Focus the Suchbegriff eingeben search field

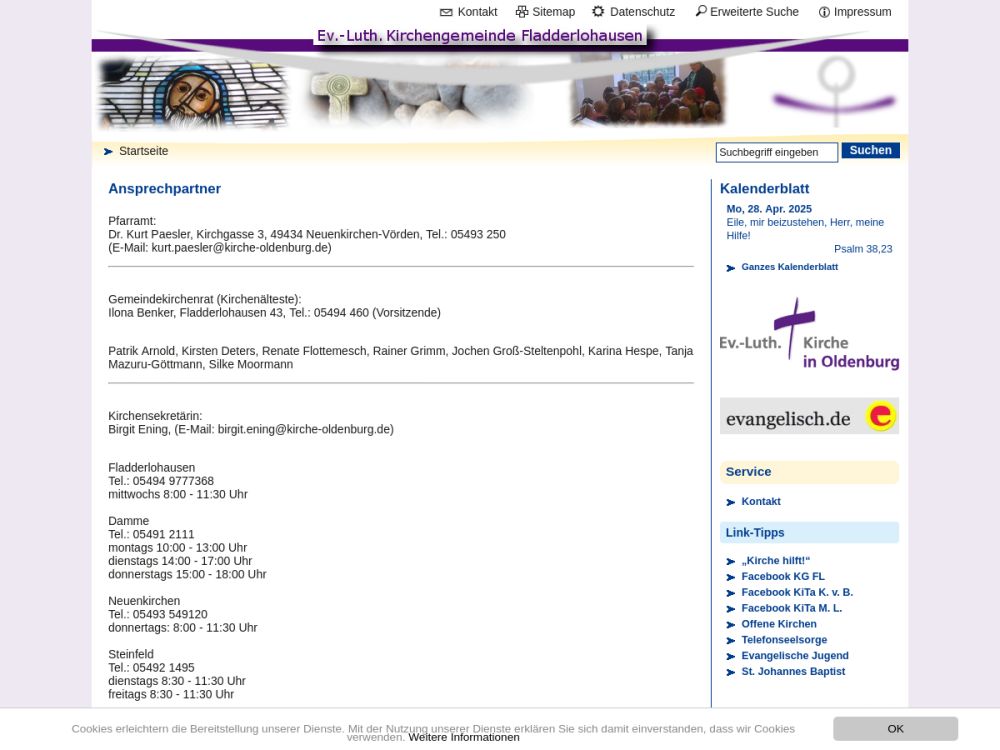776,152
